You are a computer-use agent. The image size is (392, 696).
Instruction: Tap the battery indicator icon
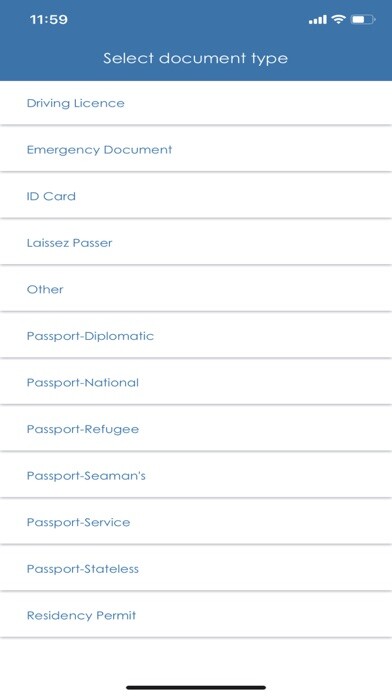[363, 20]
